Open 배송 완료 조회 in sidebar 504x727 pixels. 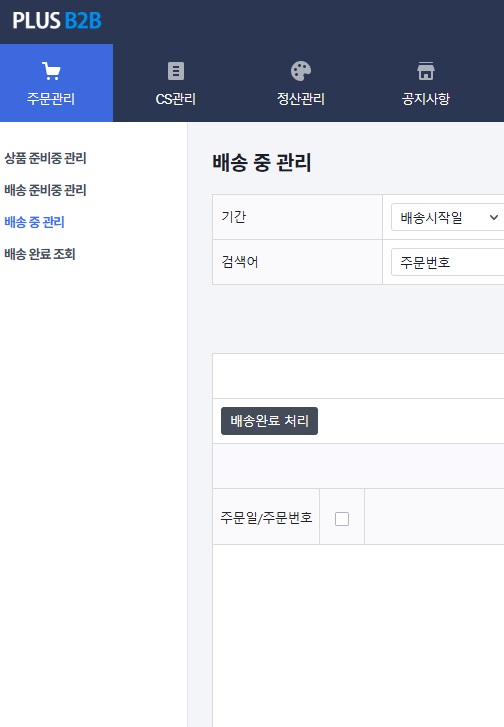pyautogui.click(x=40, y=254)
